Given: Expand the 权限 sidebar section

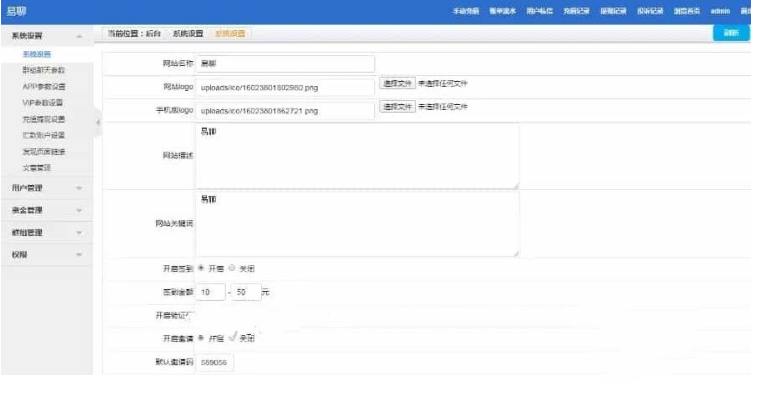Looking at the screenshot, I should [x=47, y=255].
